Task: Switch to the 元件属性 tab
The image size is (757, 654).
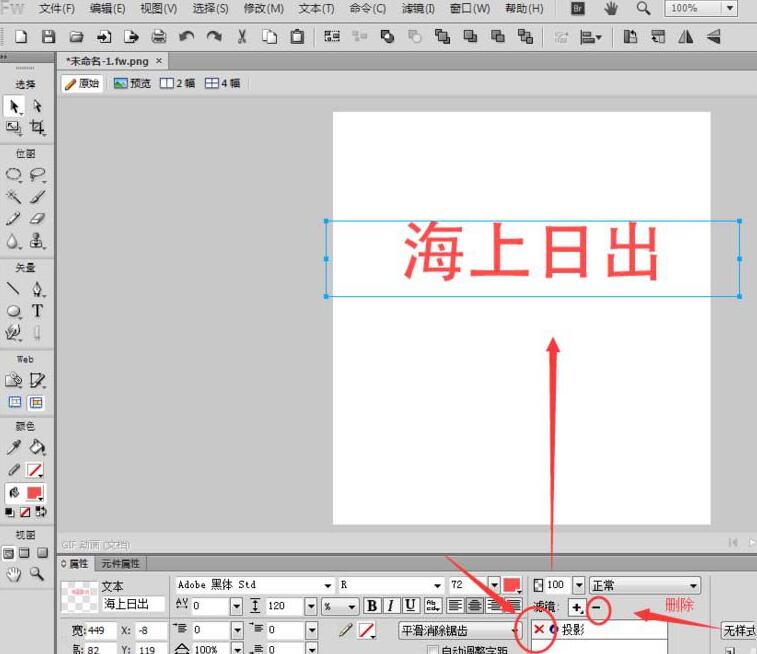Action: pos(120,564)
